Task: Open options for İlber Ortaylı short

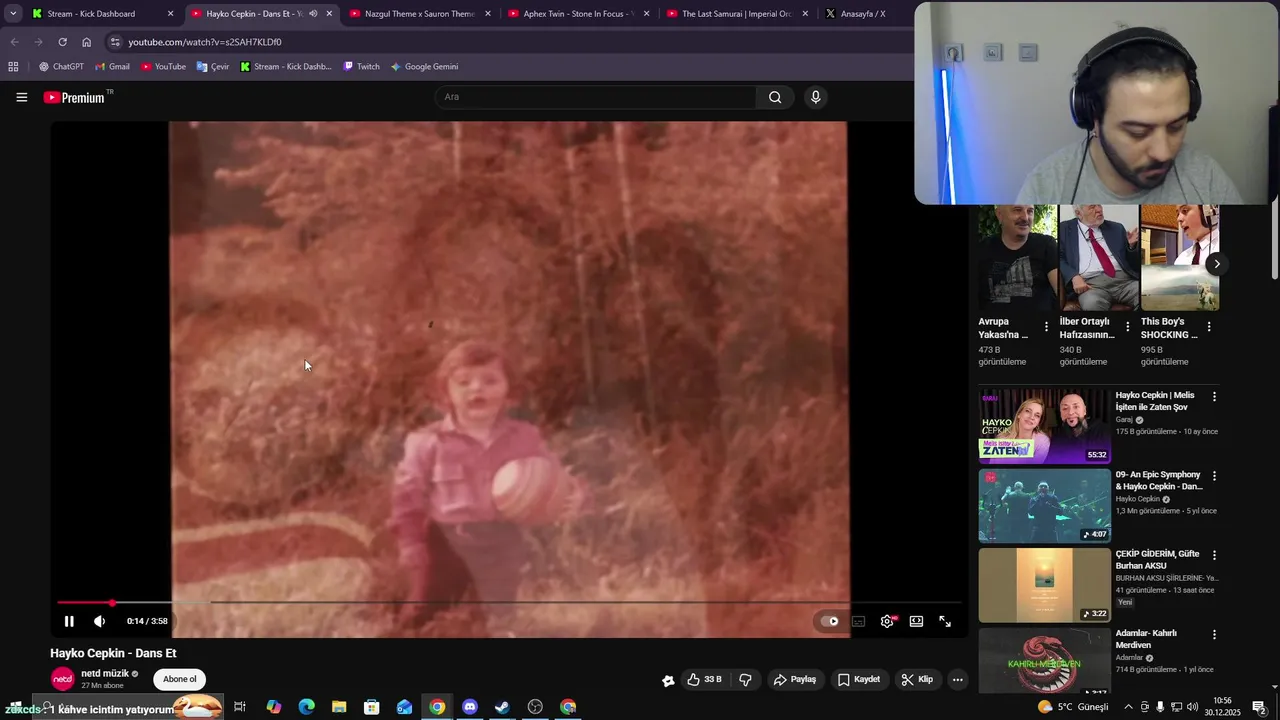Action: [x=1127, y=327]
